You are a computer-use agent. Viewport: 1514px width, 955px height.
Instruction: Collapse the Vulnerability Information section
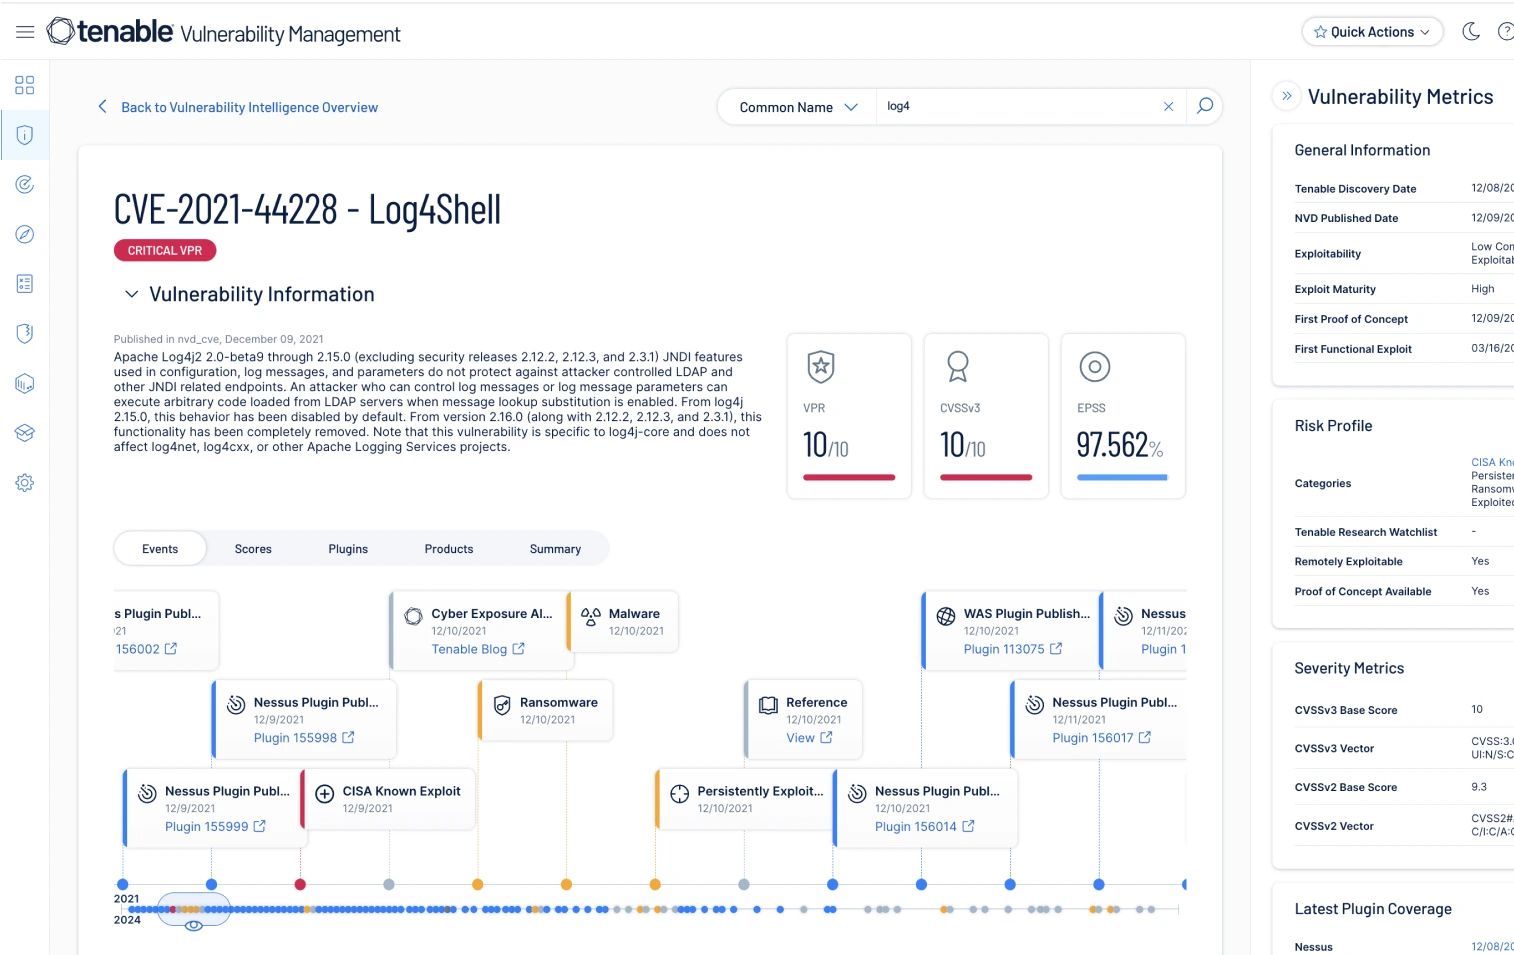pyautogui.click(x=131, y=294)
